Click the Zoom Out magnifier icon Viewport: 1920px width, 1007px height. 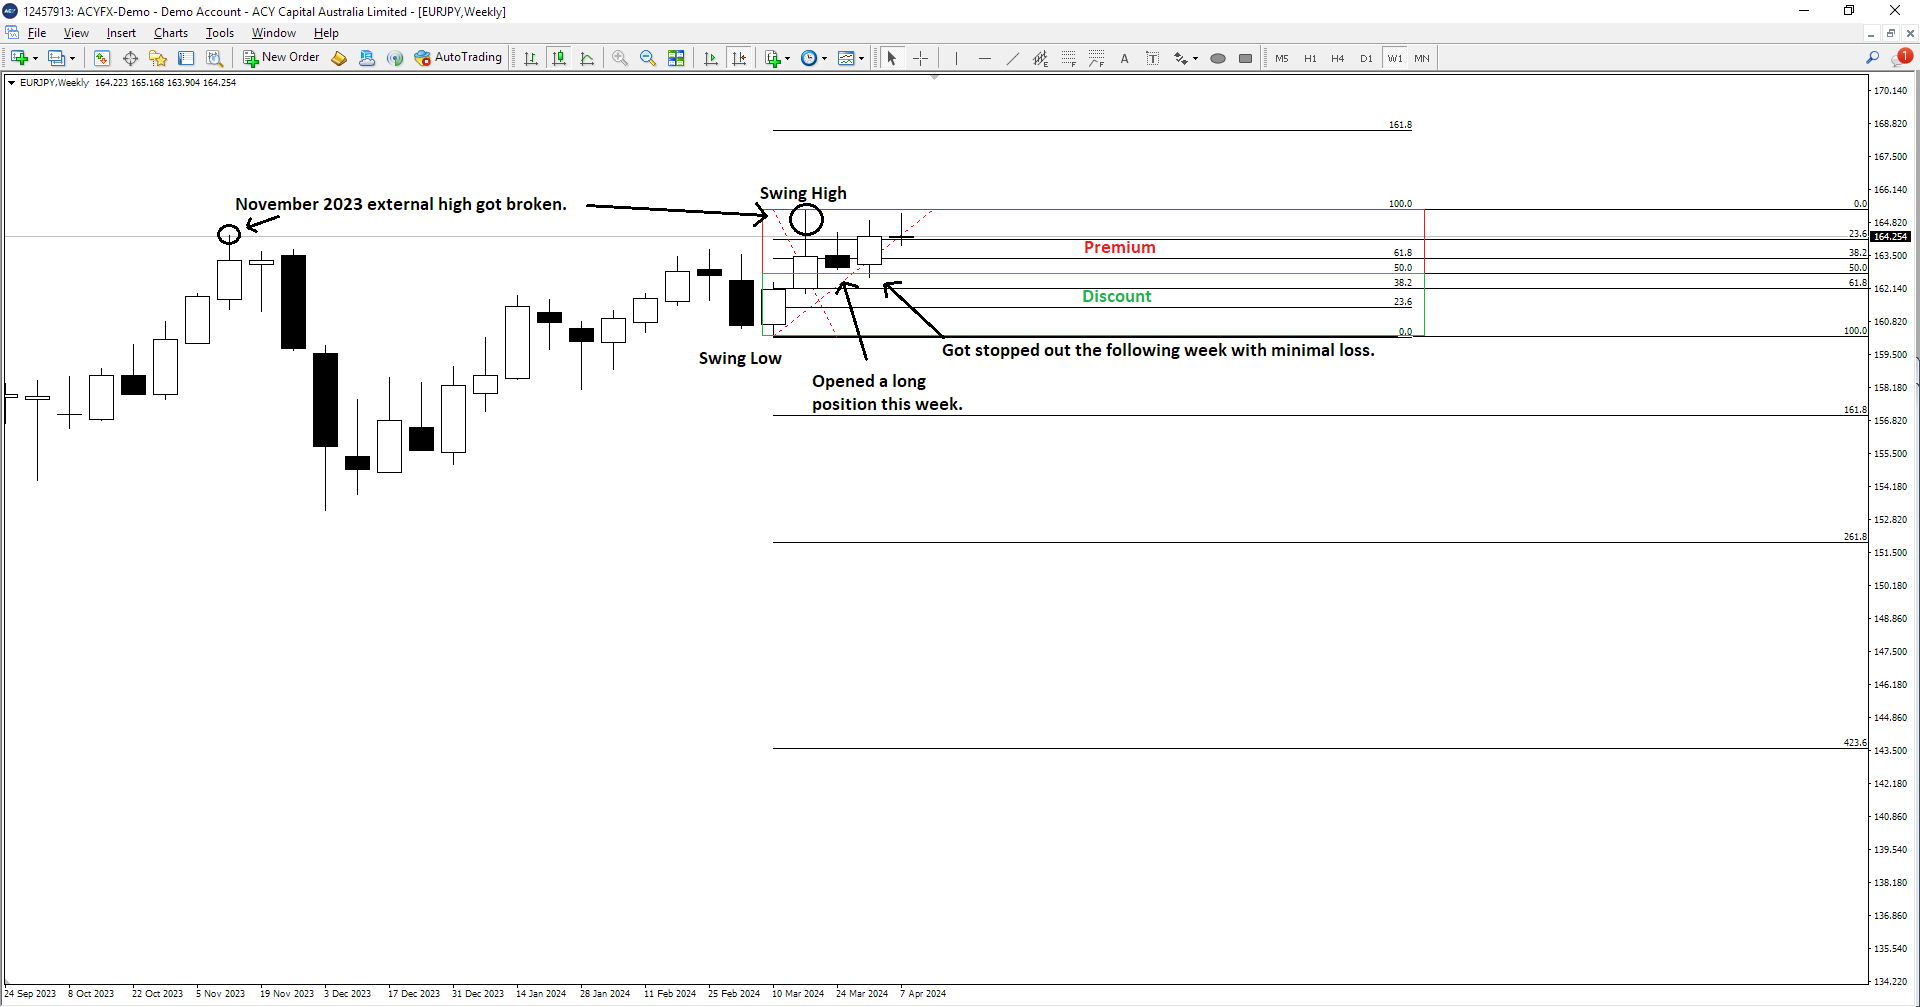648,58
